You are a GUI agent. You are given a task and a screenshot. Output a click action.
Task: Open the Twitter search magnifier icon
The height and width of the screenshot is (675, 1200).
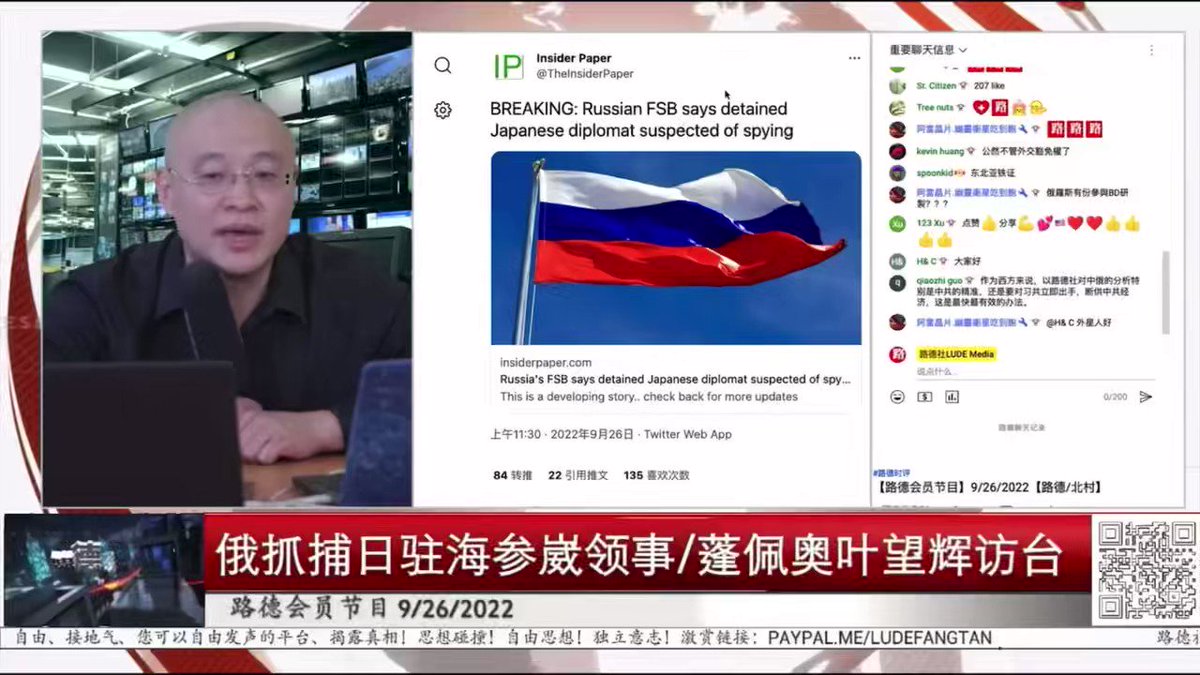point(442,66)
